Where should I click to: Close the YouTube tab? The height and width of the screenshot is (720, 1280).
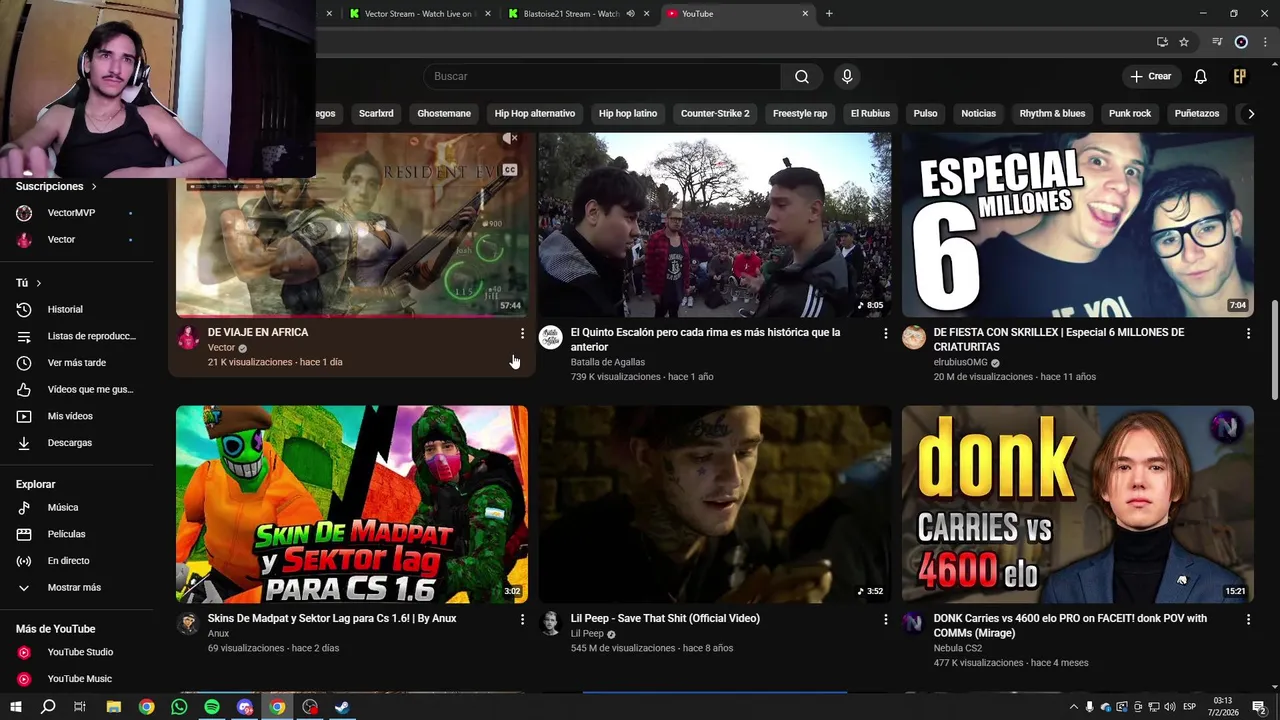[805, 14]
